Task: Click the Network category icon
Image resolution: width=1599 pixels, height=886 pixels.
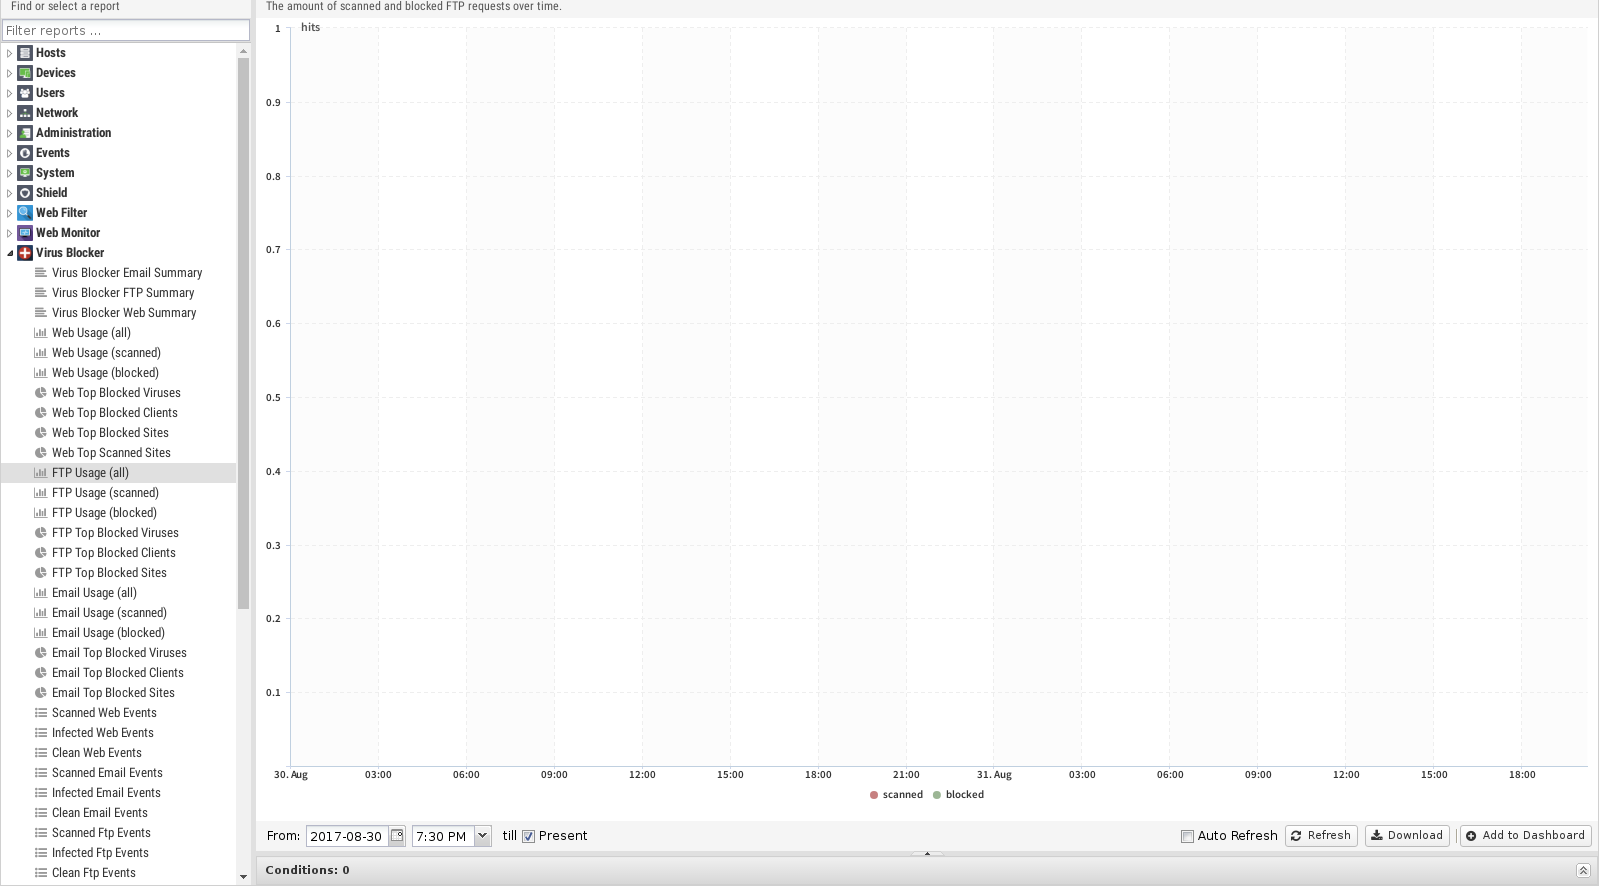Action: tap(25, 113)
